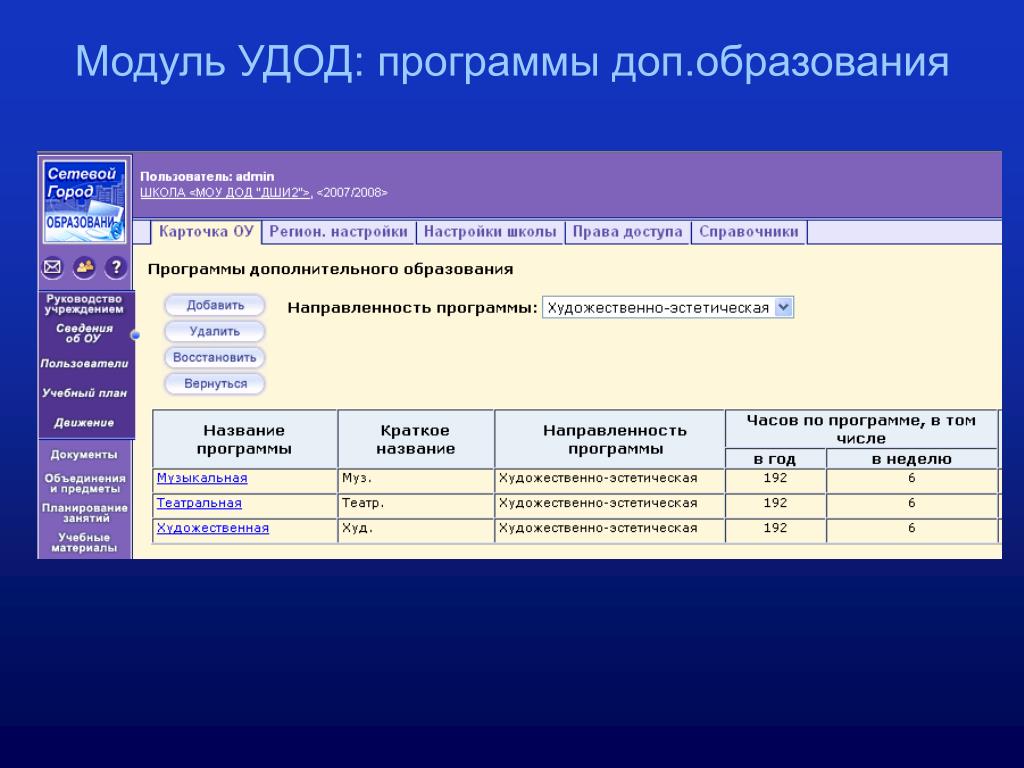Image resolution: width=1024 pixels, height=768 pixels.
Task: Click the в неделю column header
Action: click(x=912, y=458)
